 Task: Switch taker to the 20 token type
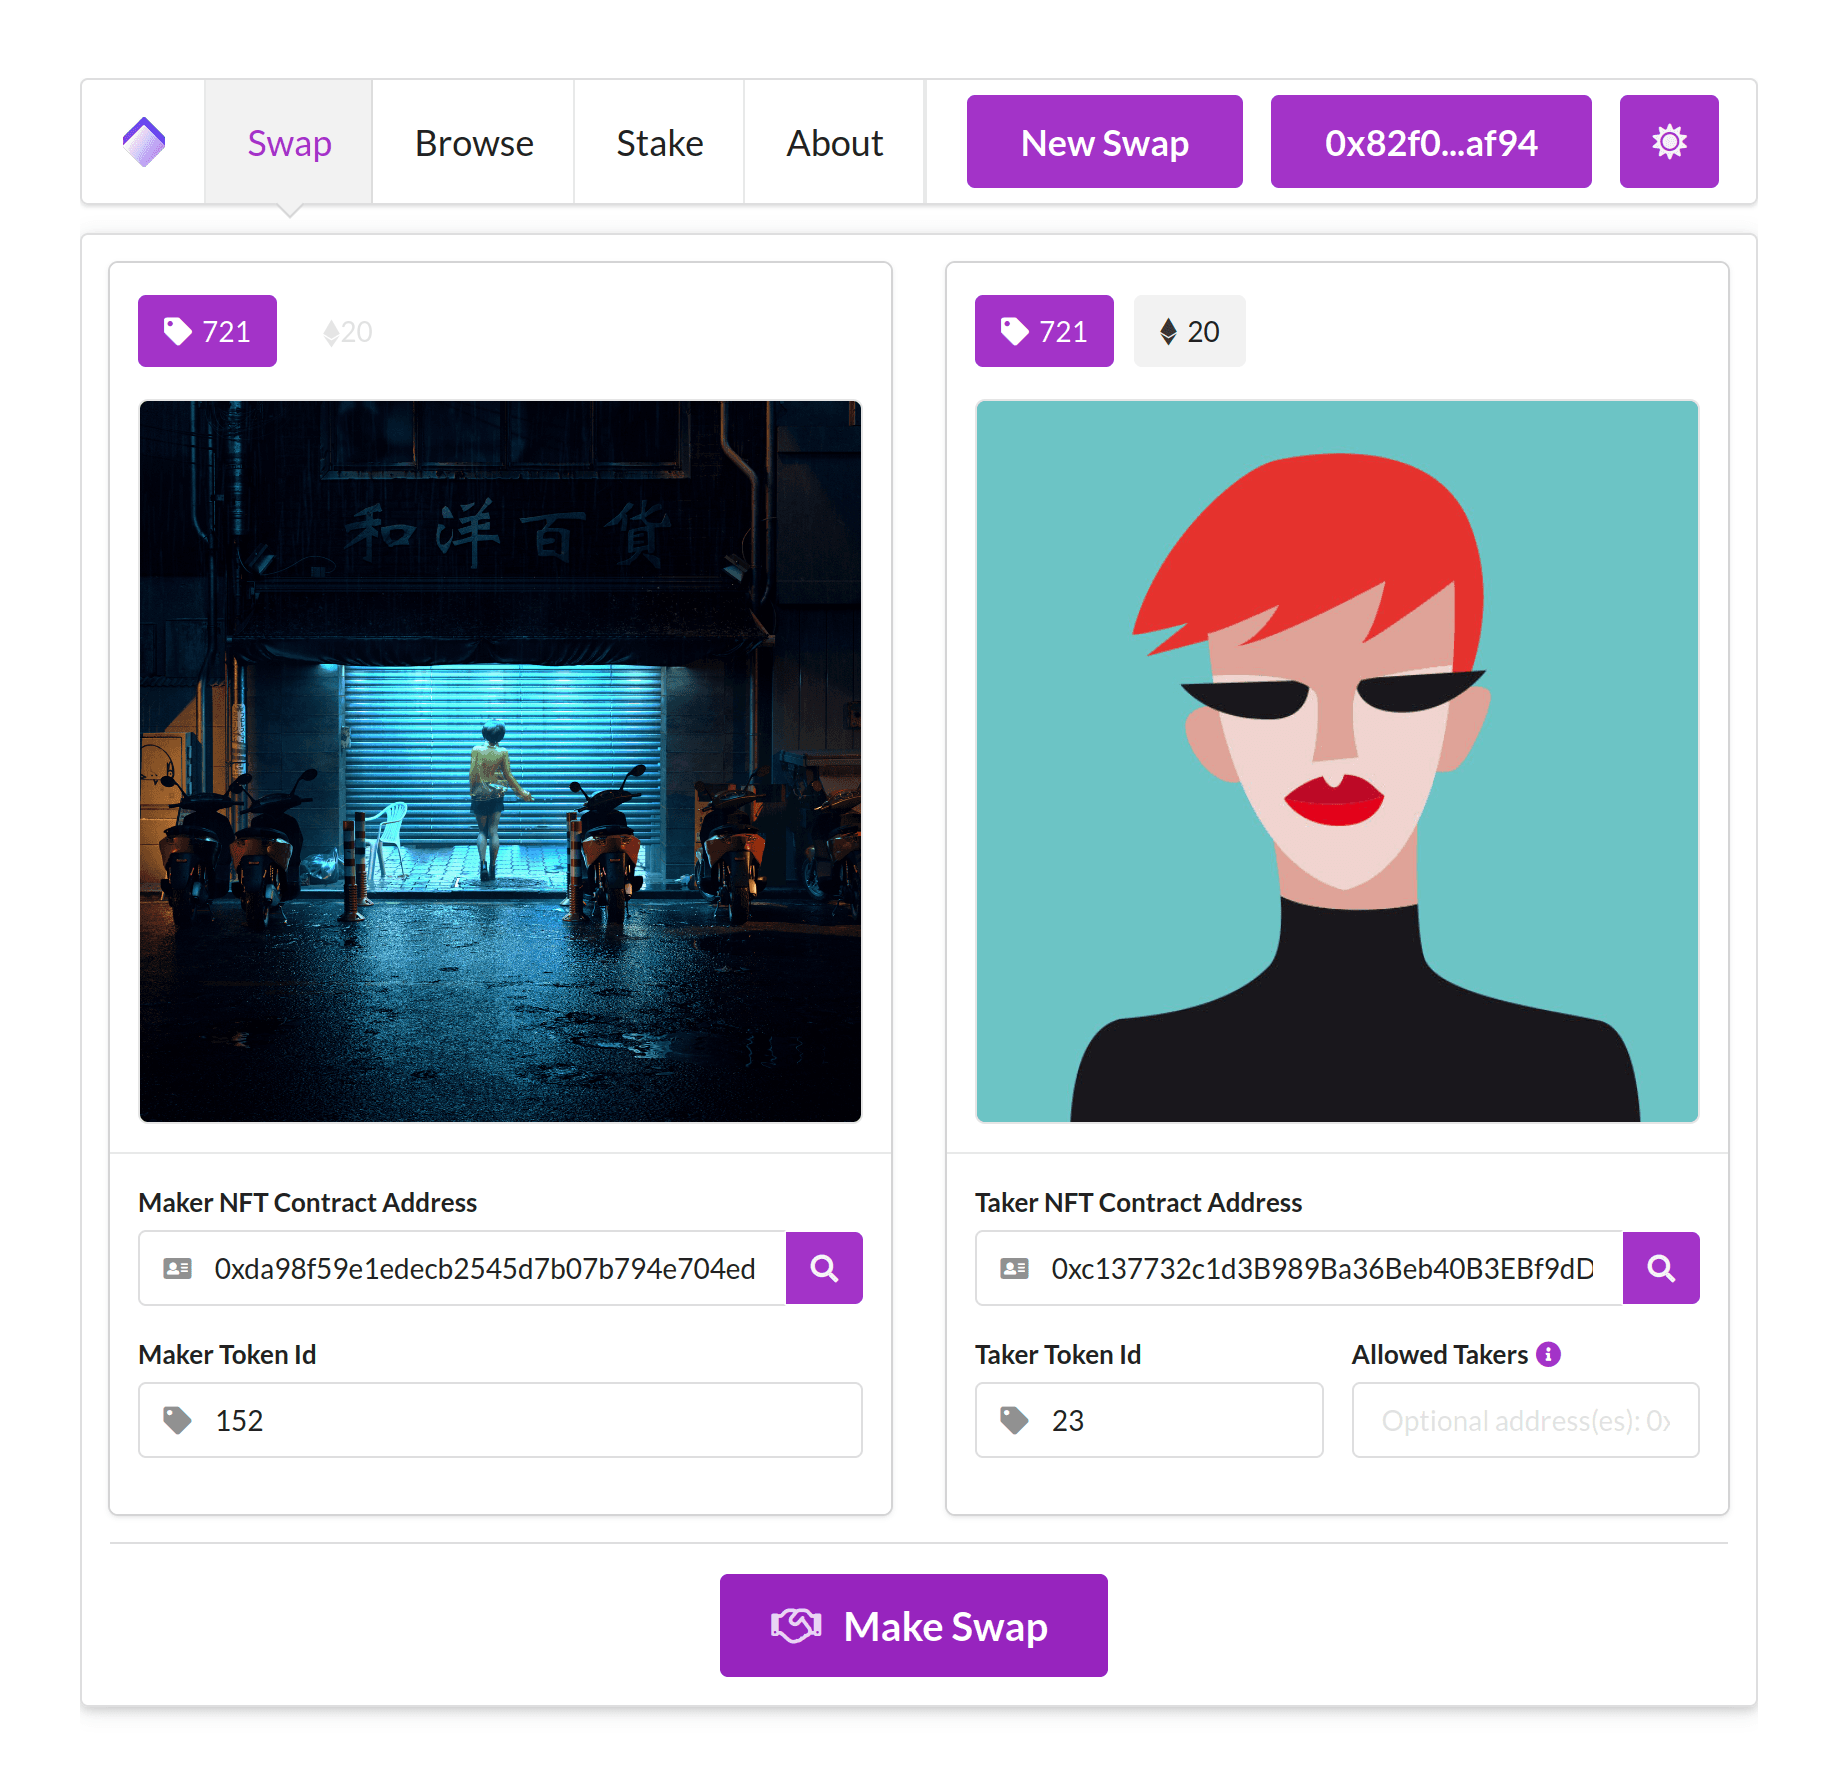(1189, 331)
